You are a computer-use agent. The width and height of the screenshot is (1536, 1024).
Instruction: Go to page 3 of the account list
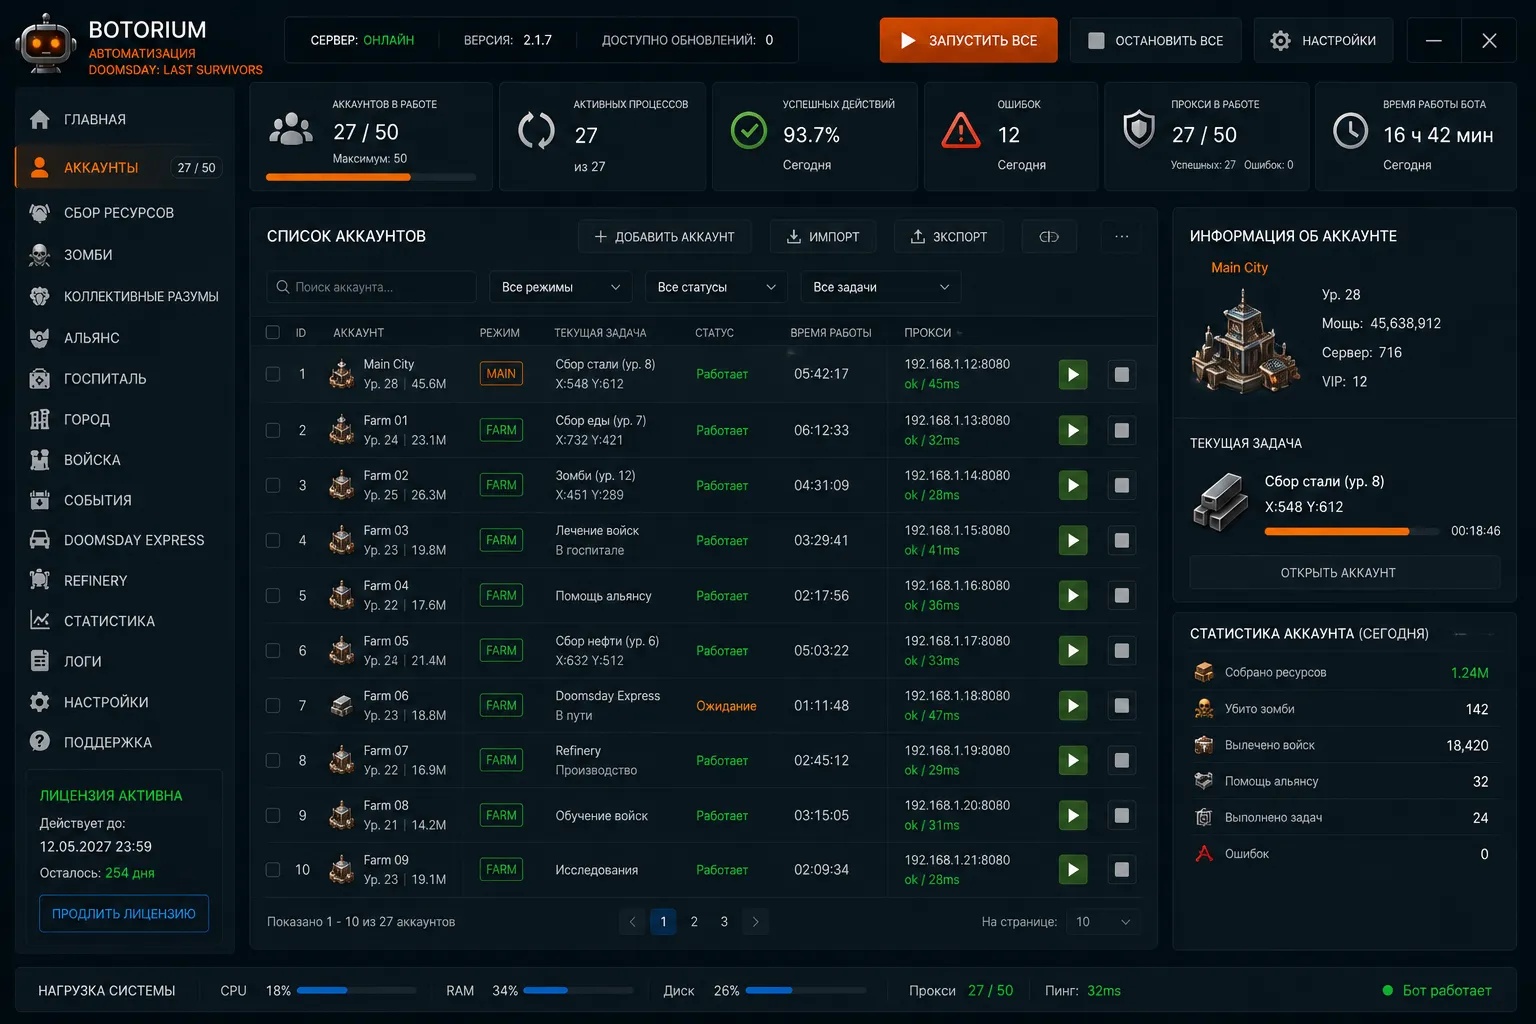[x=724, y=922]
